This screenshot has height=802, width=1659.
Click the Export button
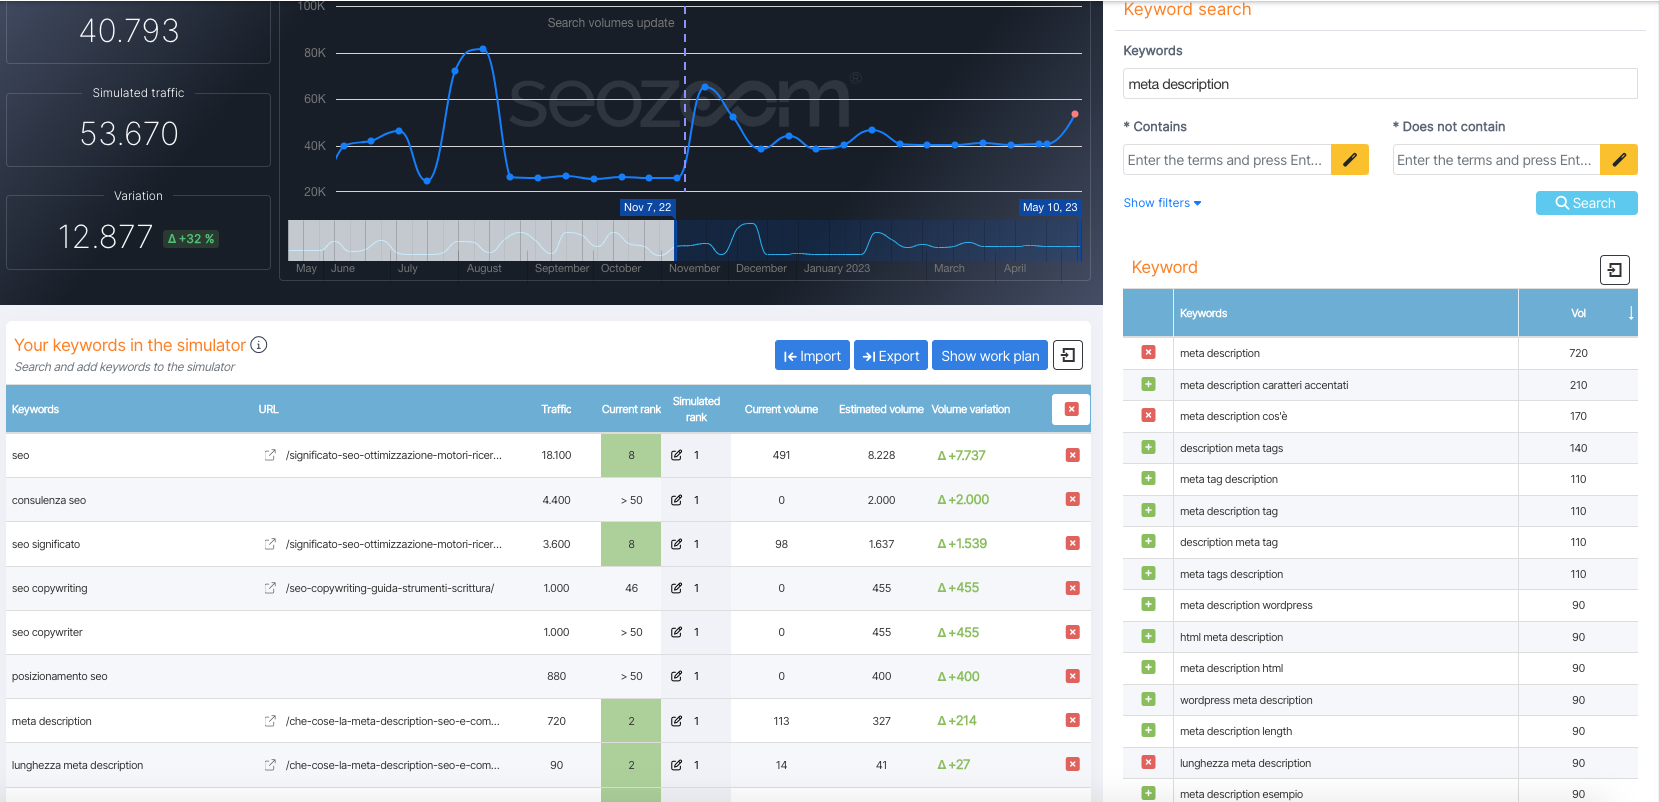click(891, 356)
